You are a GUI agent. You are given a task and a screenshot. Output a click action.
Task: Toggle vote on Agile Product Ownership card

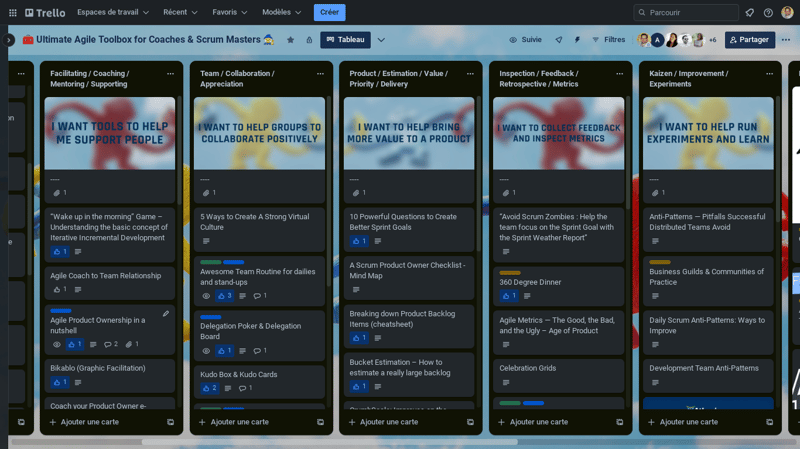pyautogui.click(x=74, y=344)
